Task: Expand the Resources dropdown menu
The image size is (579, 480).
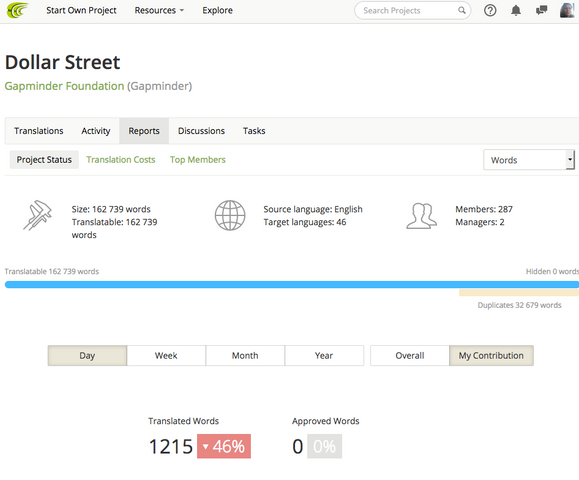Action: click(x=159, y=10)
